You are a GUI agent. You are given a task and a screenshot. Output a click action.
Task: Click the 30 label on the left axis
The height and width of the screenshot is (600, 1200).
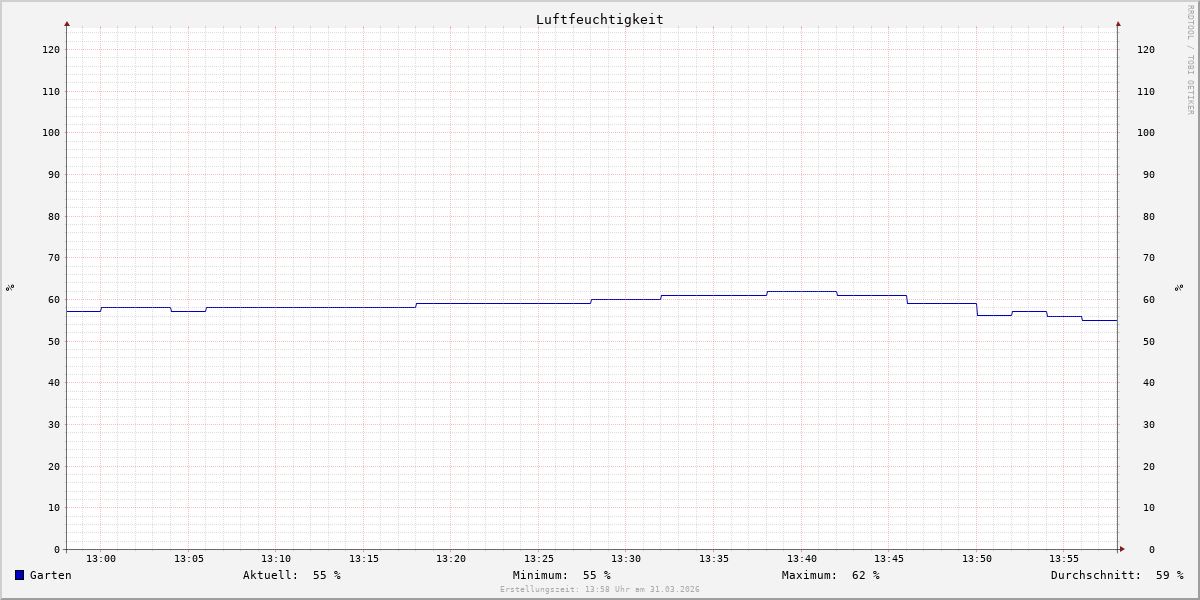pyautogui.click(x=54, y=424)
